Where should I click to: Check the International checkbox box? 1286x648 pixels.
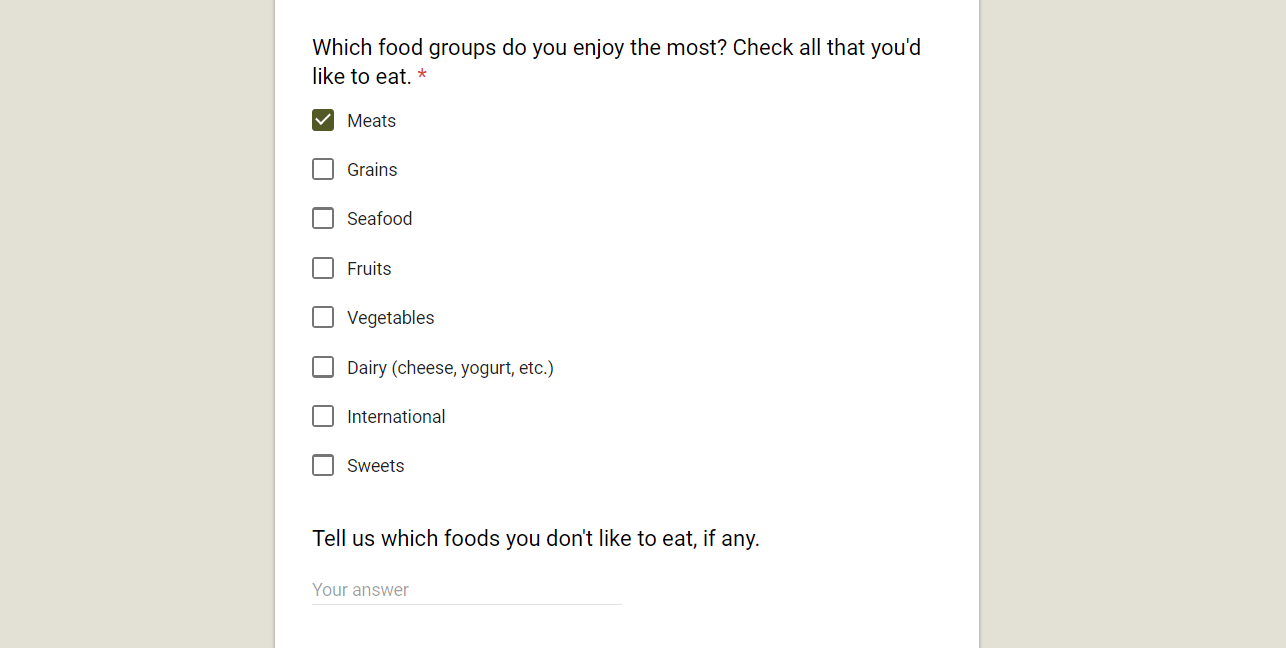point(323,416)
